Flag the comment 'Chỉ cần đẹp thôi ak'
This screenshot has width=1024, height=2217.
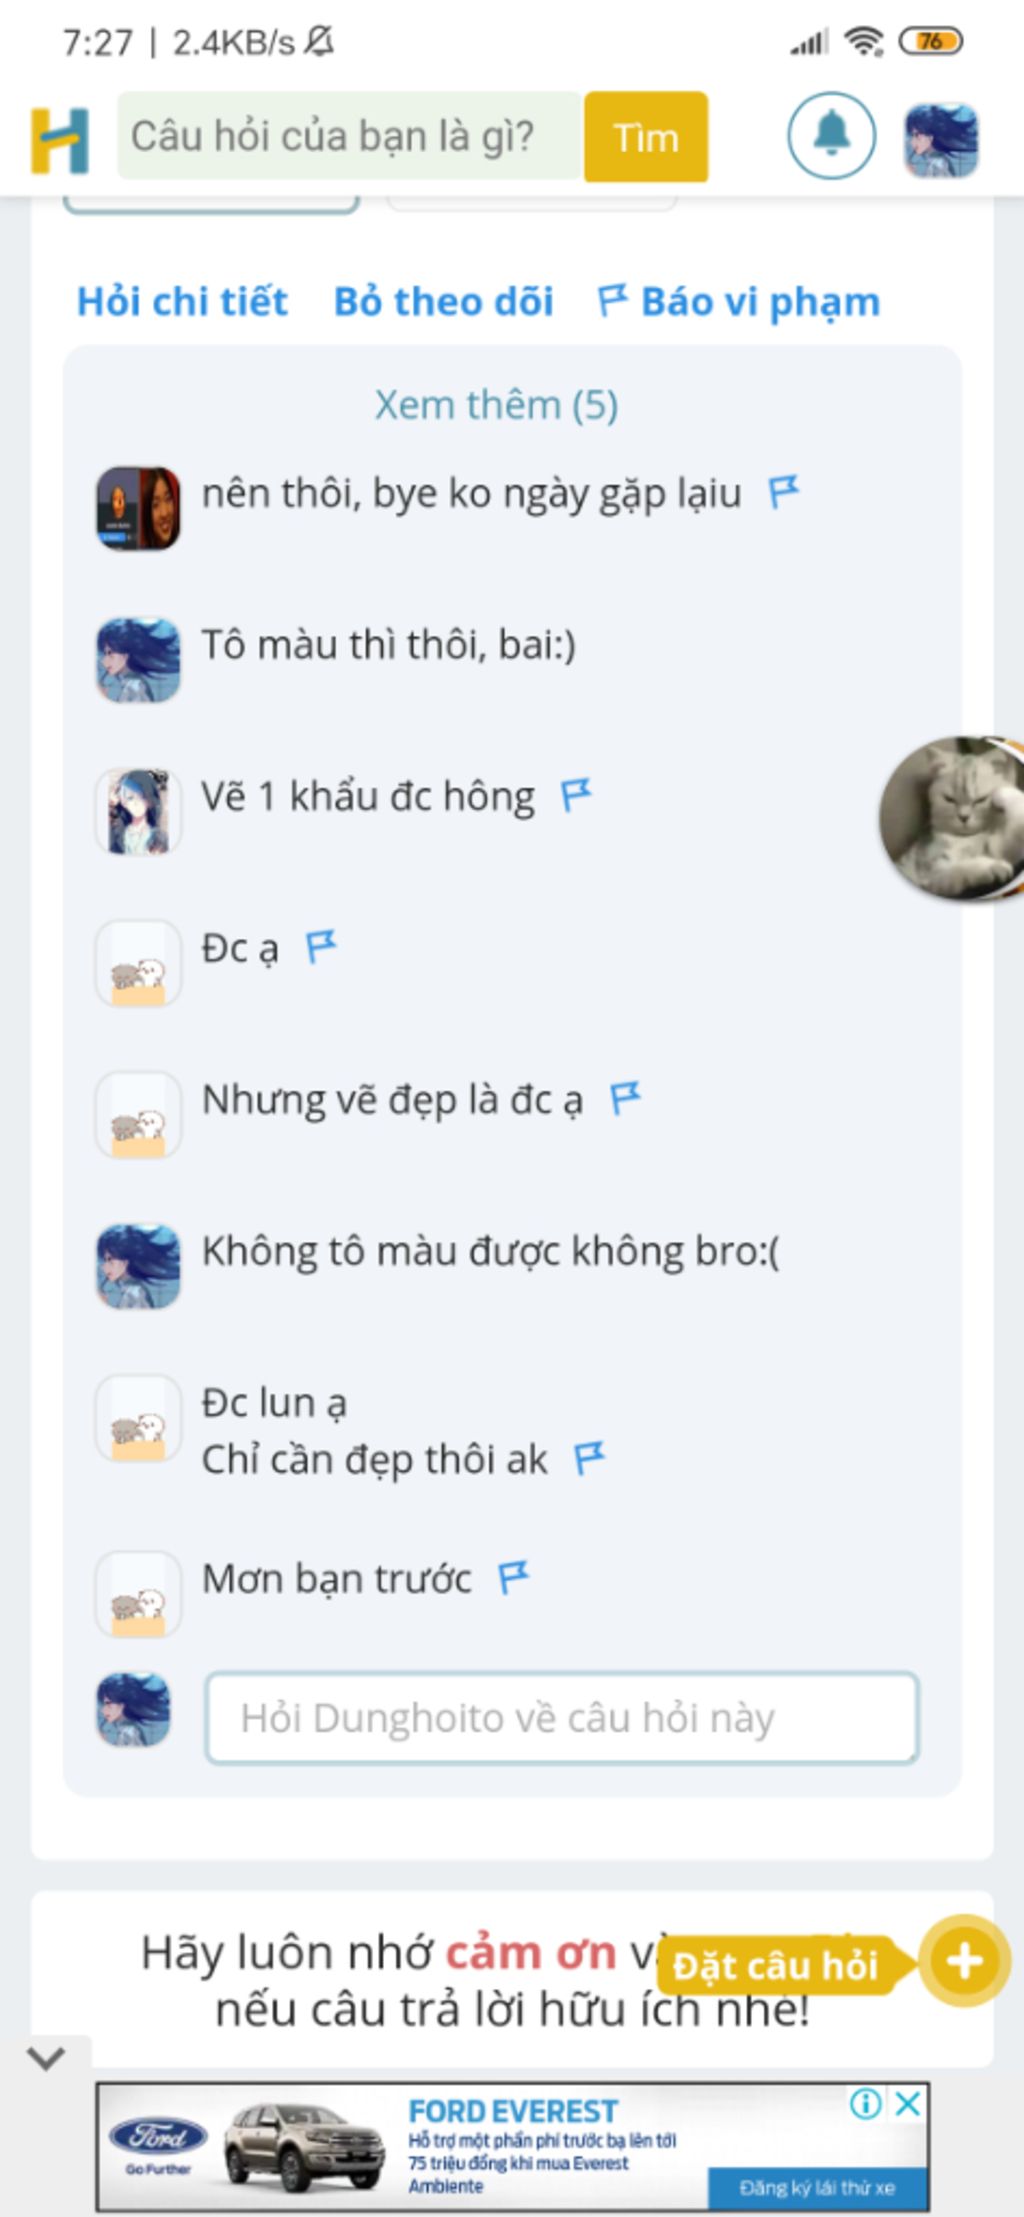pos(590,1459)
